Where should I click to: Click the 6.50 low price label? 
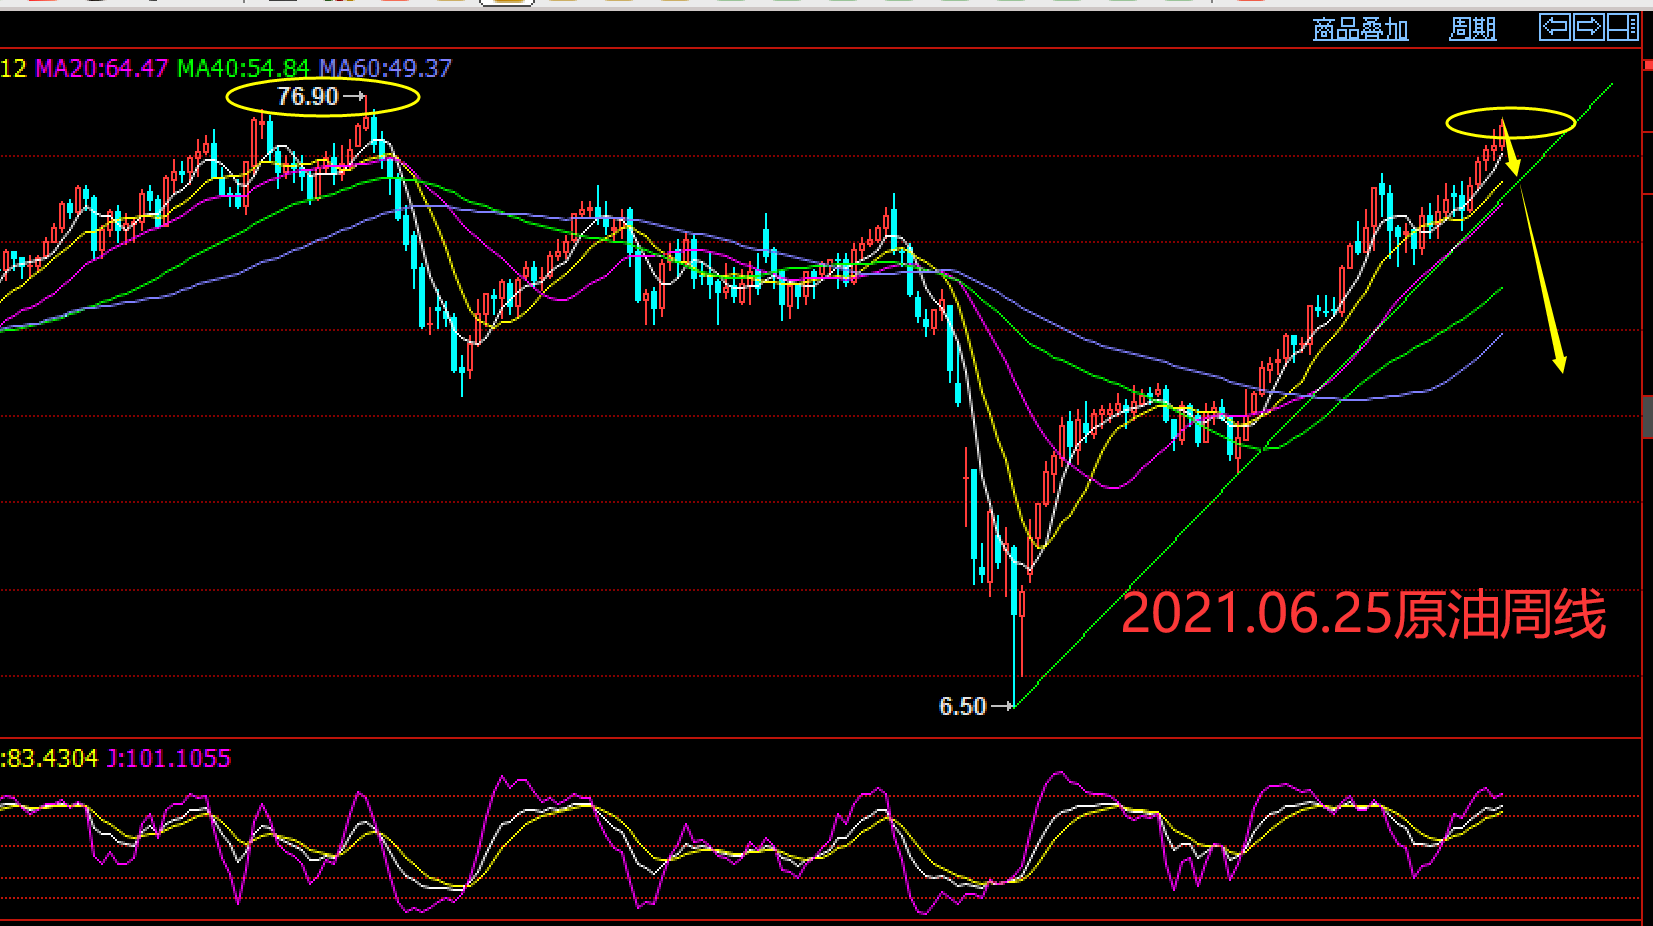pos(962,706)
